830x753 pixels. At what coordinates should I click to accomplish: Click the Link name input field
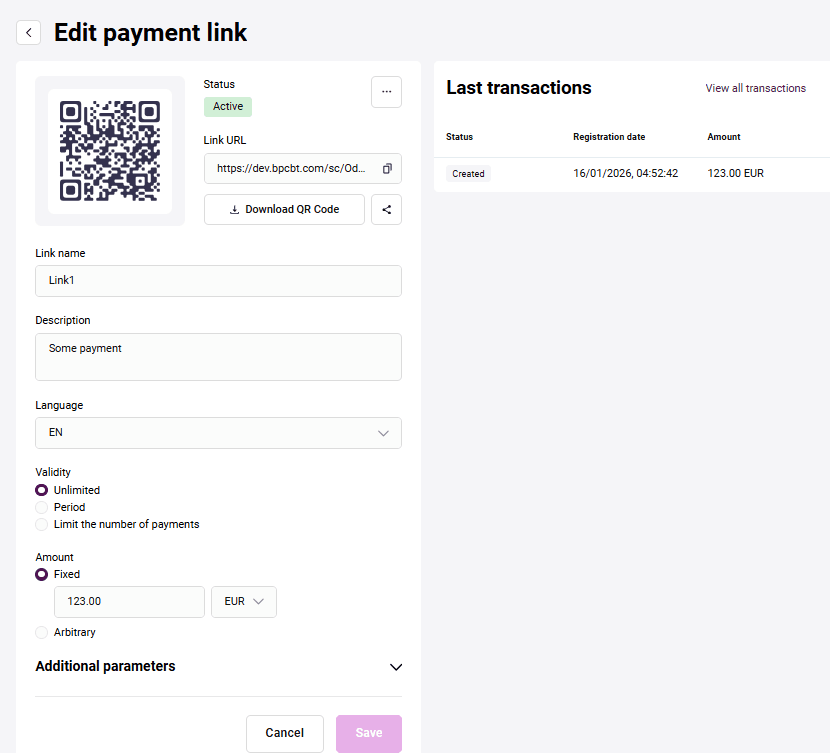pos(218,281)
